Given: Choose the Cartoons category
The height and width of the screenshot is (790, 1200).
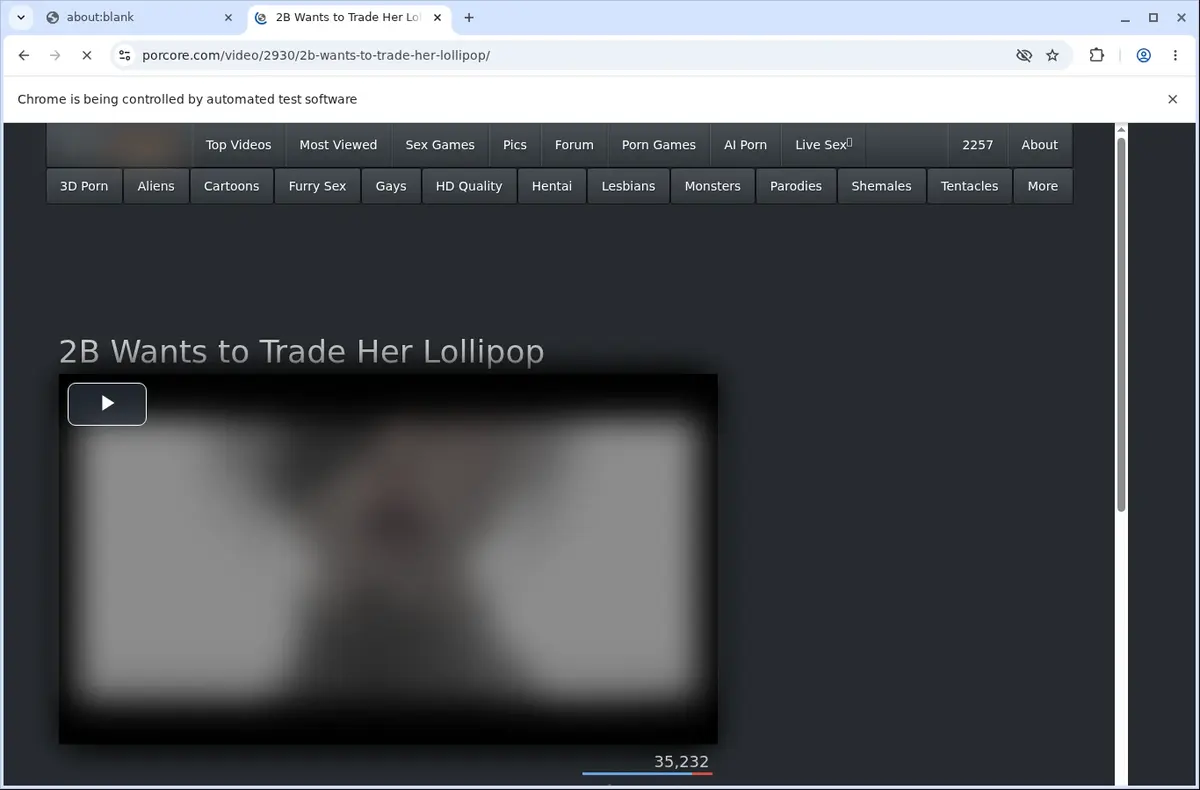Looking at the screenshot, I should pyautogui.click(x=231, y=186).
